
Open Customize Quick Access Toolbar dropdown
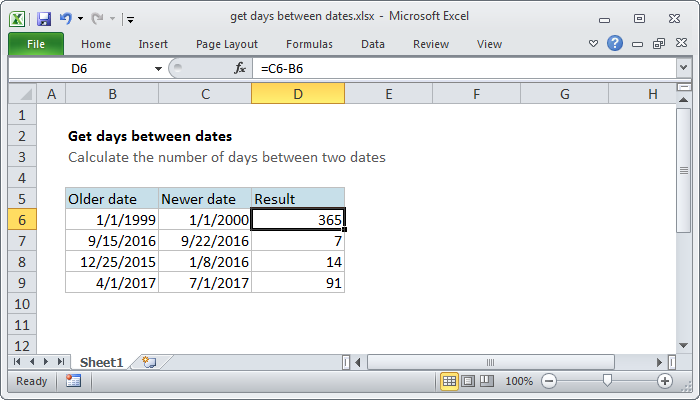coord(131,18)
